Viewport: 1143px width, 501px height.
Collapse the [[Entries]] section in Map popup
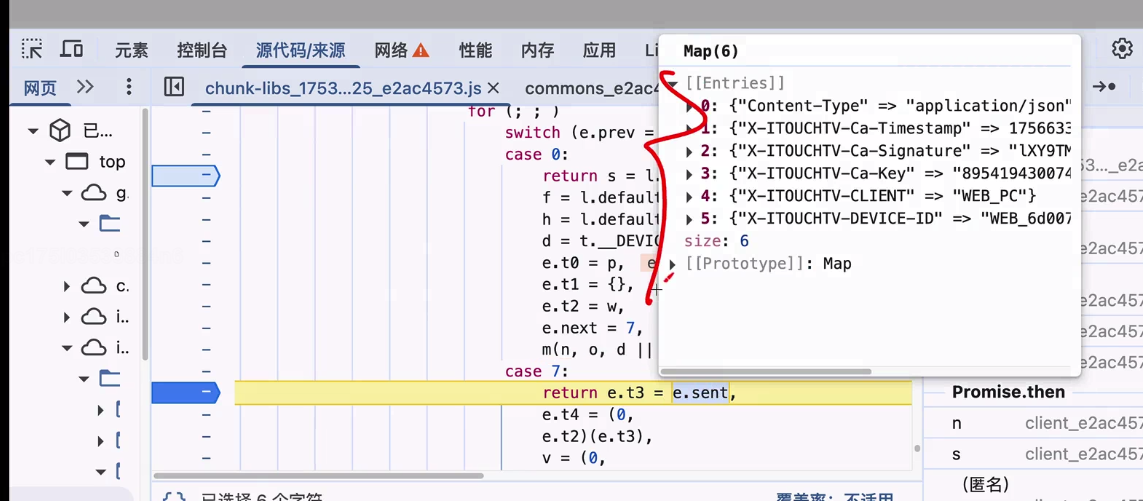(673, 84)
